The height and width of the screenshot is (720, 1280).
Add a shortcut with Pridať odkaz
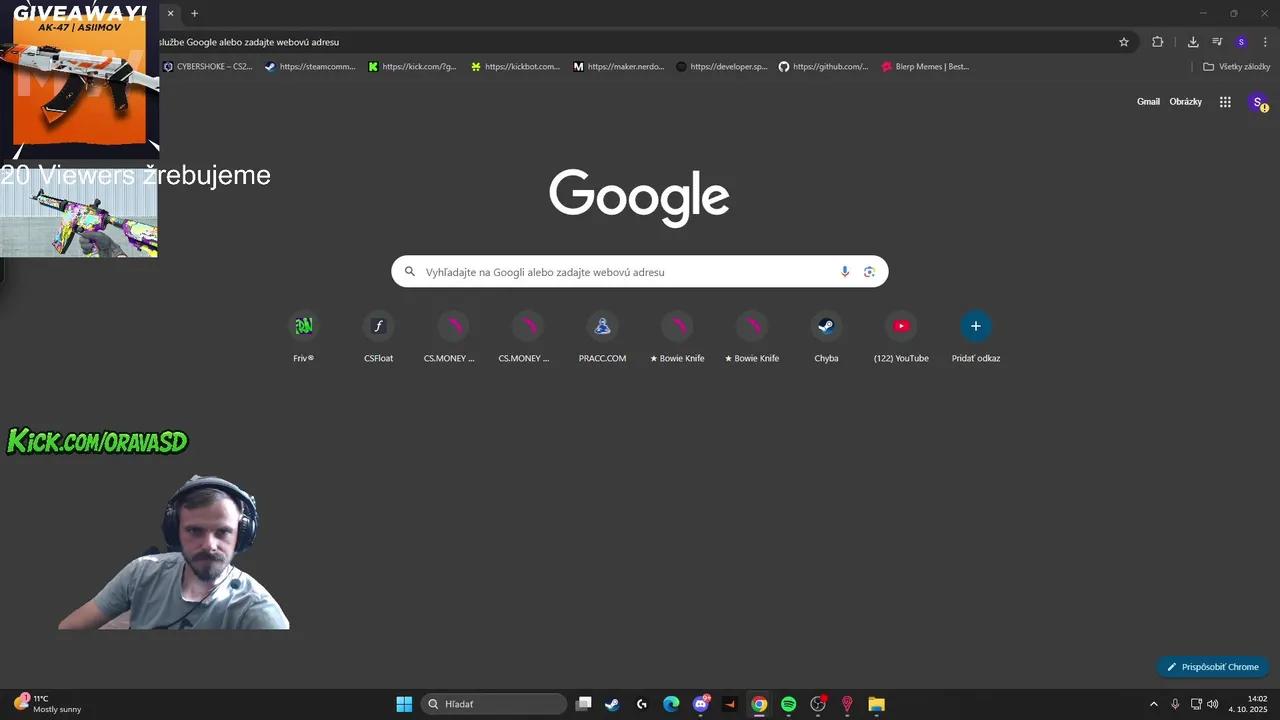(976, 337)
